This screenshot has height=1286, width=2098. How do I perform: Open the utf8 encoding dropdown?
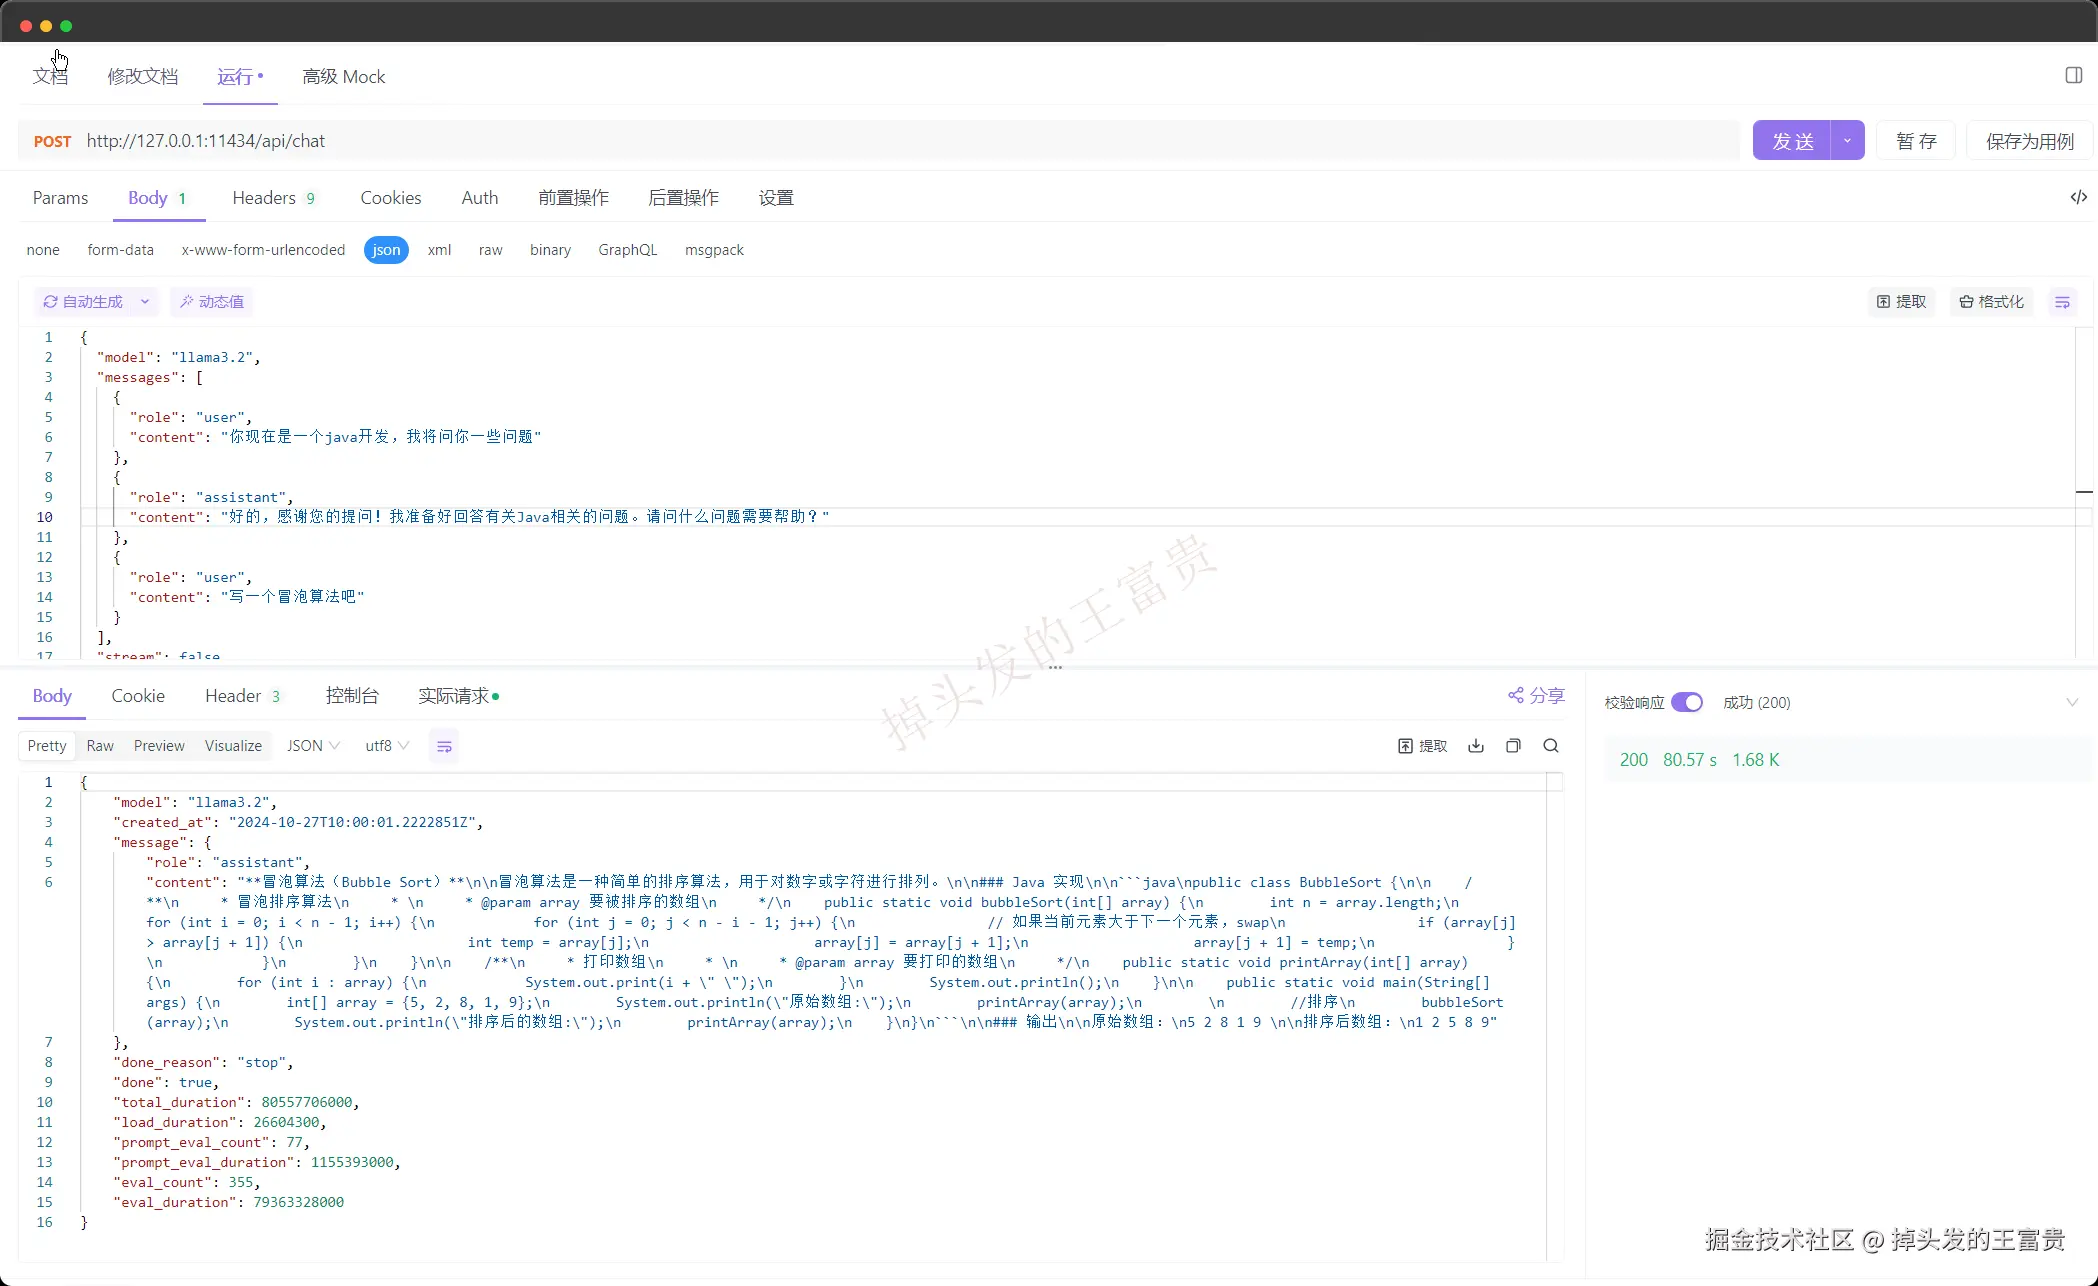pyautogui.click(x=387, y=746)
